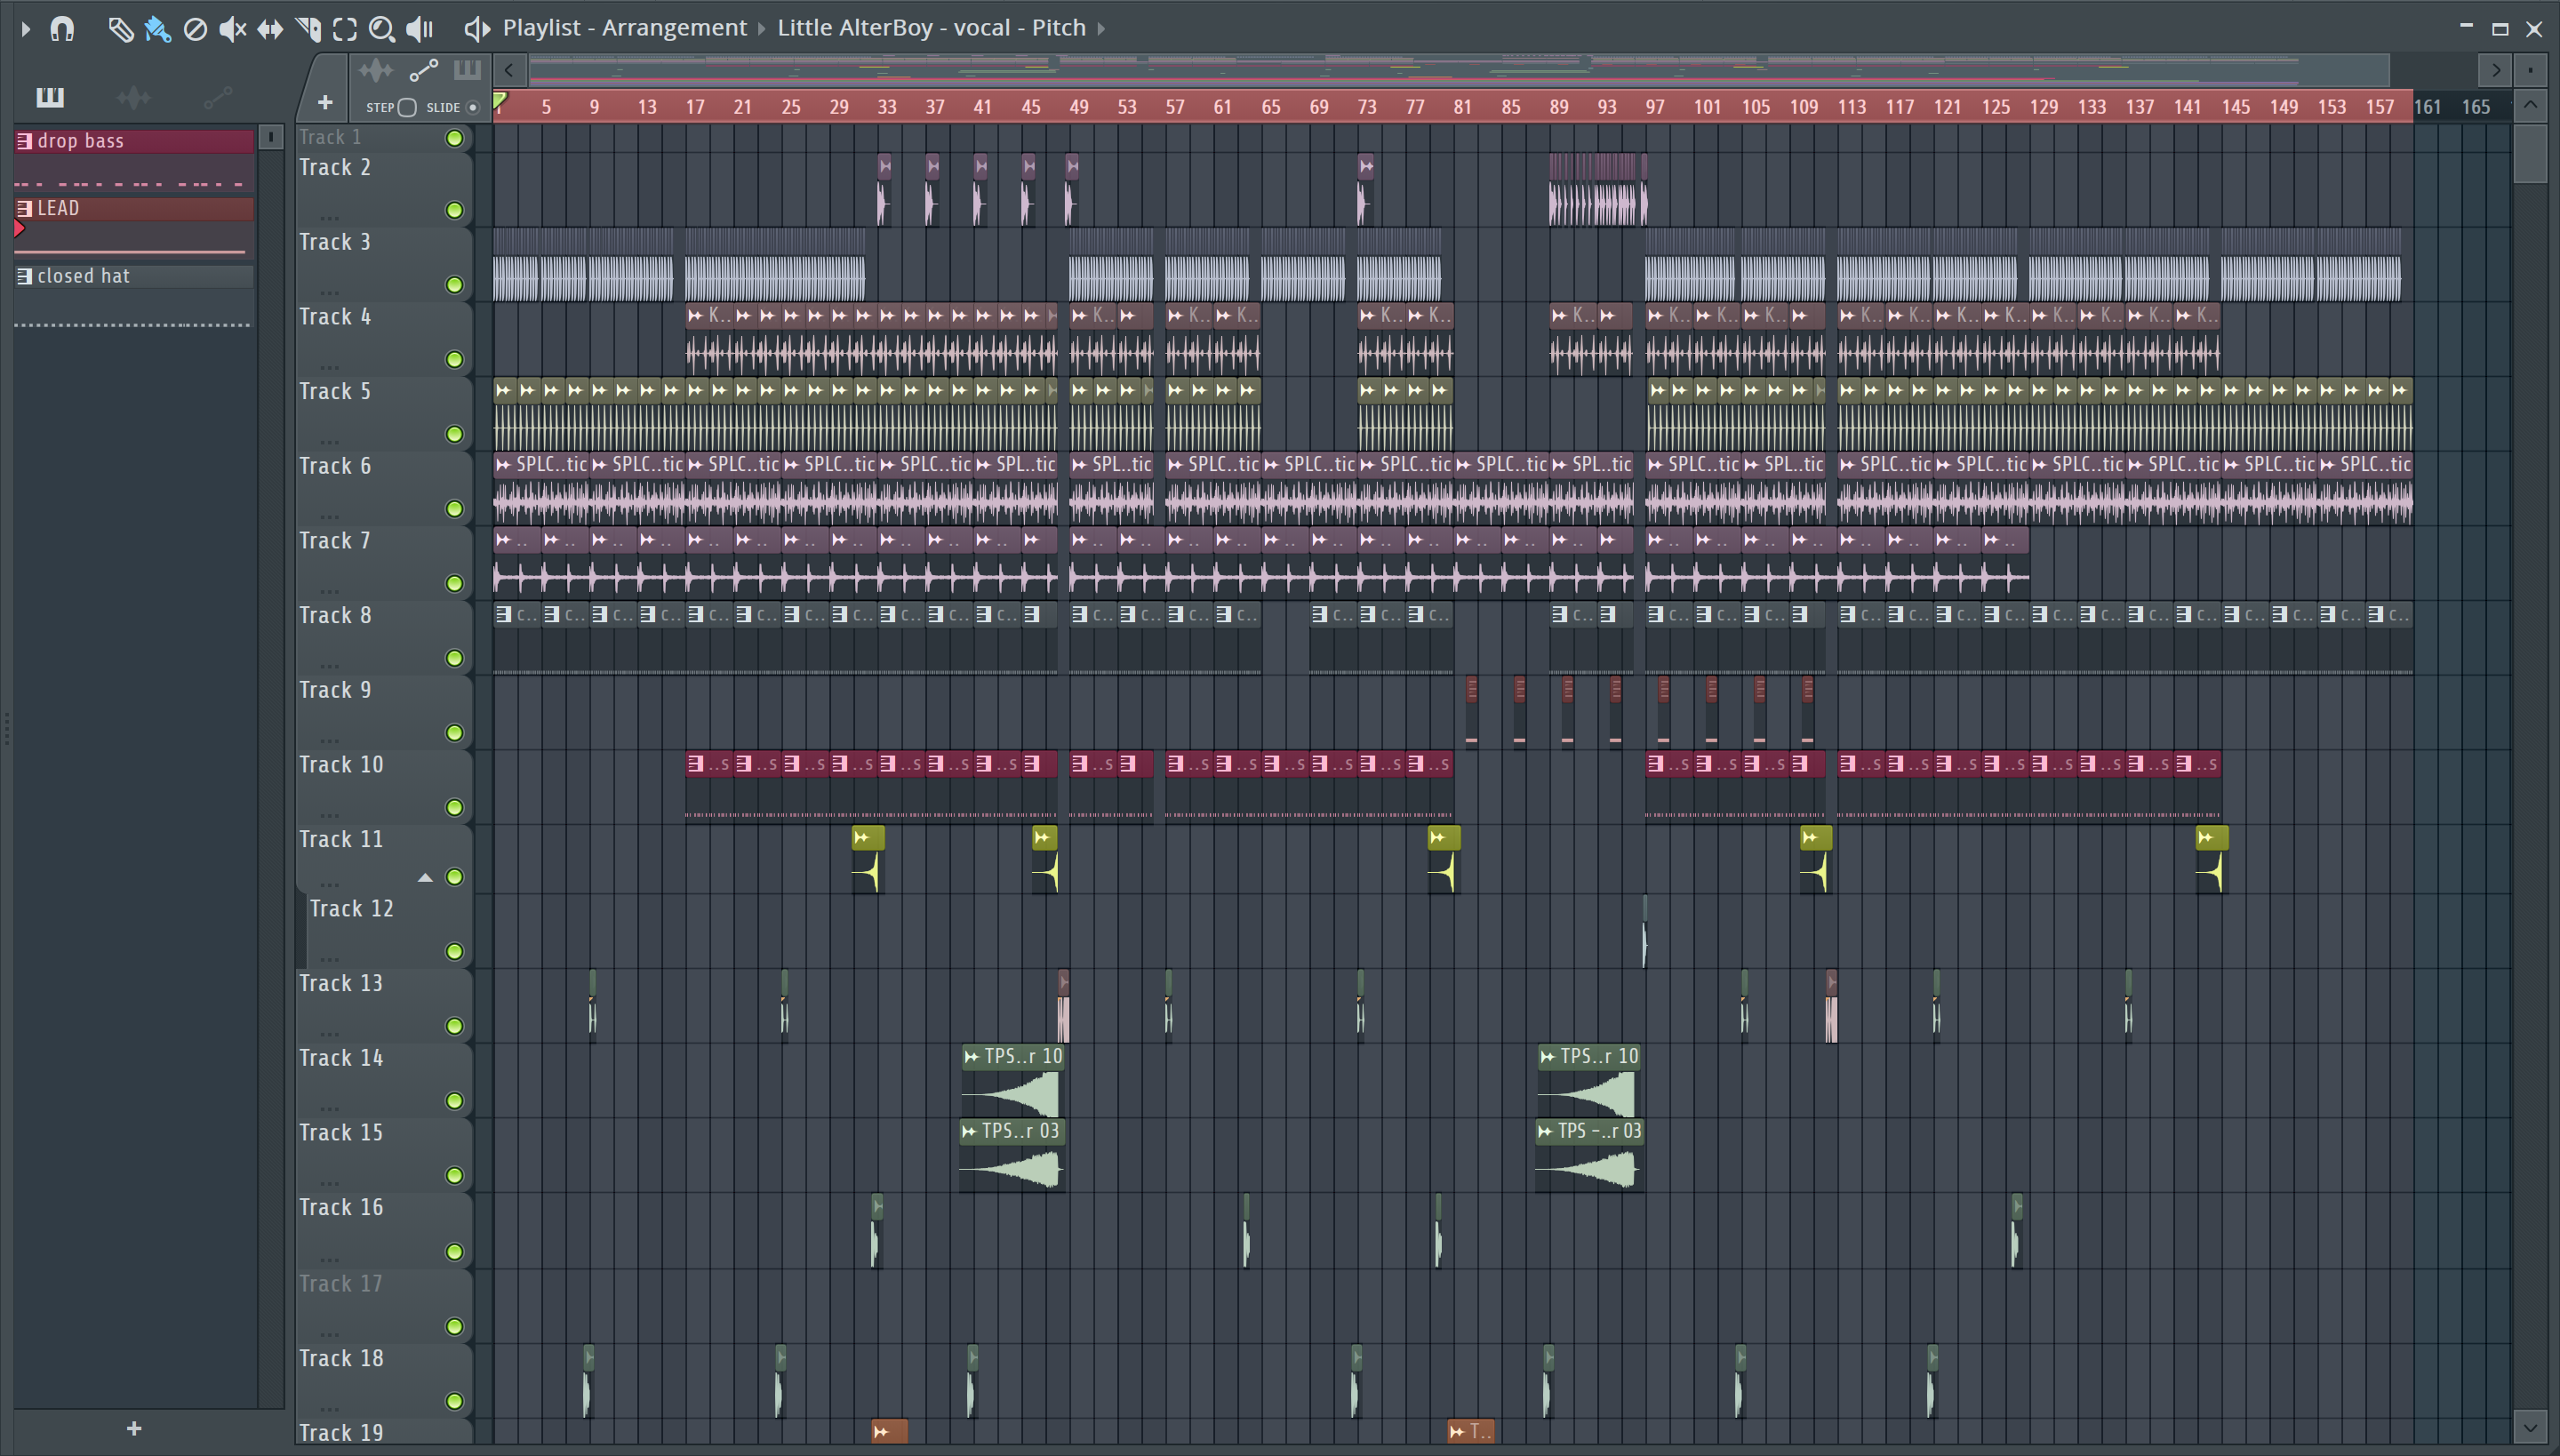Select the Slip tool
The height and width of the screenshot is (1456, 2560).
pos(270,29)
